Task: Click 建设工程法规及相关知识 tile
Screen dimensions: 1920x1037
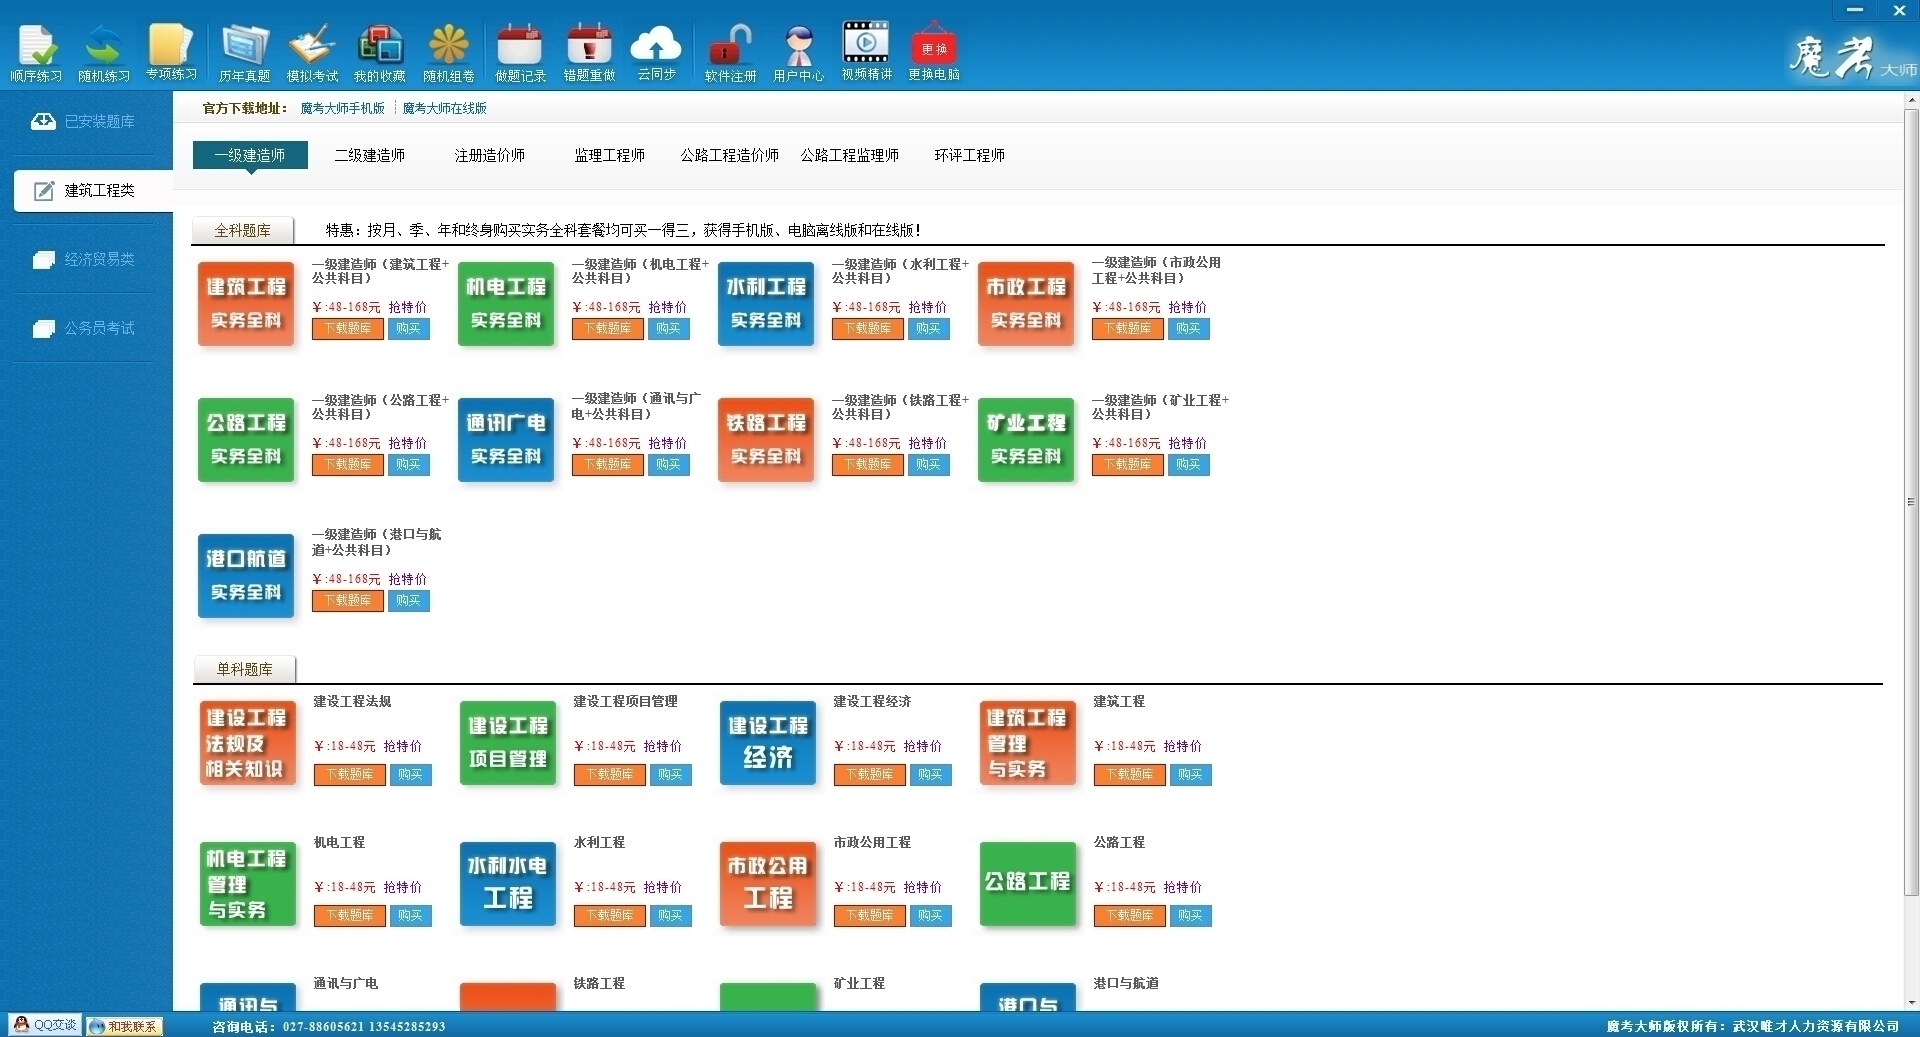Action: (248, 743)
